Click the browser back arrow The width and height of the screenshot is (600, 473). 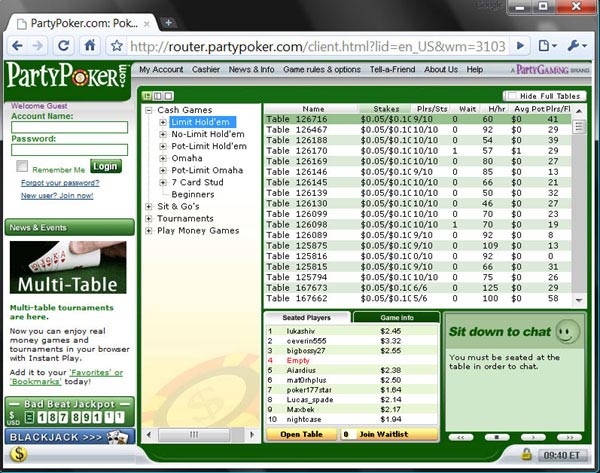pyautogui.click(x=17, y=46)
